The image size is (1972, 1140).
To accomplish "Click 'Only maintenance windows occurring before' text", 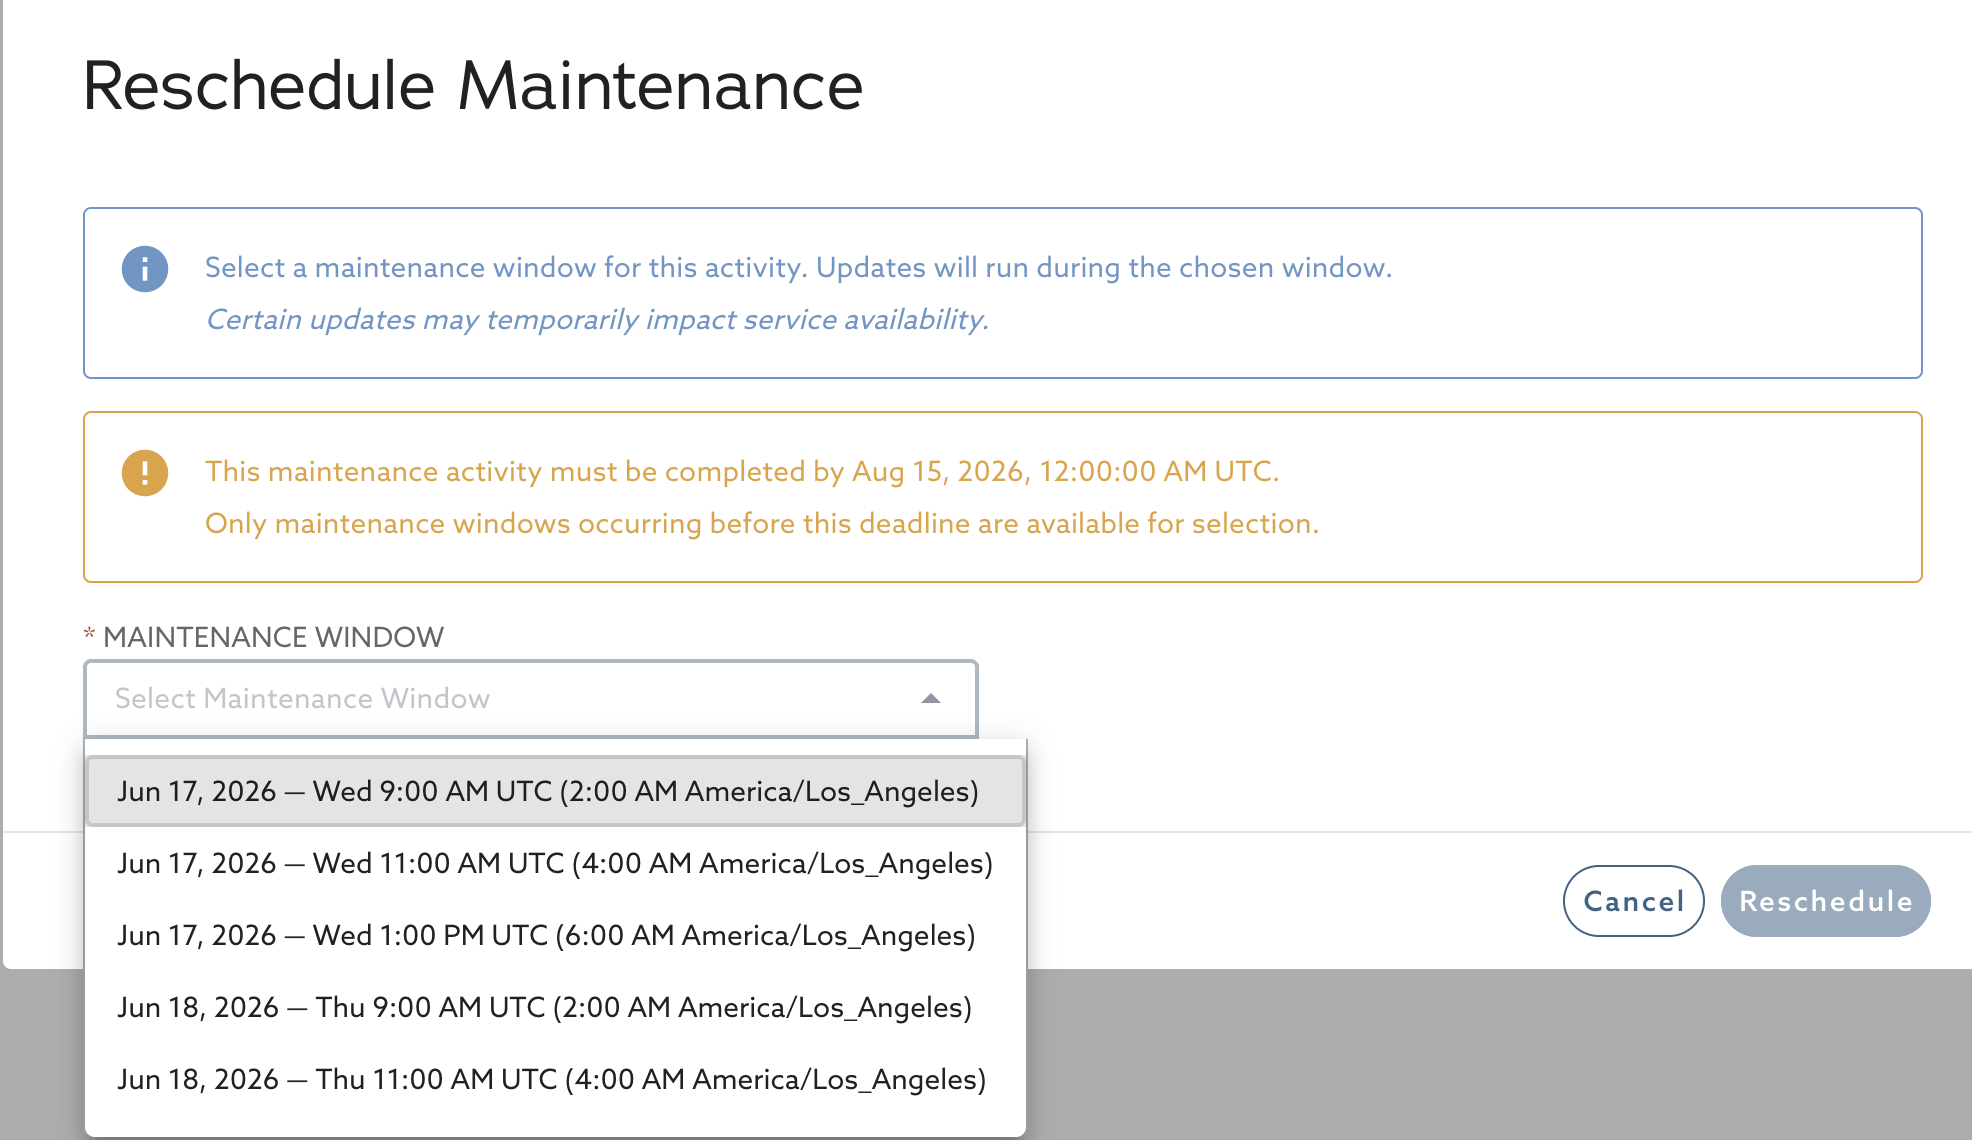I will point(762,524).
